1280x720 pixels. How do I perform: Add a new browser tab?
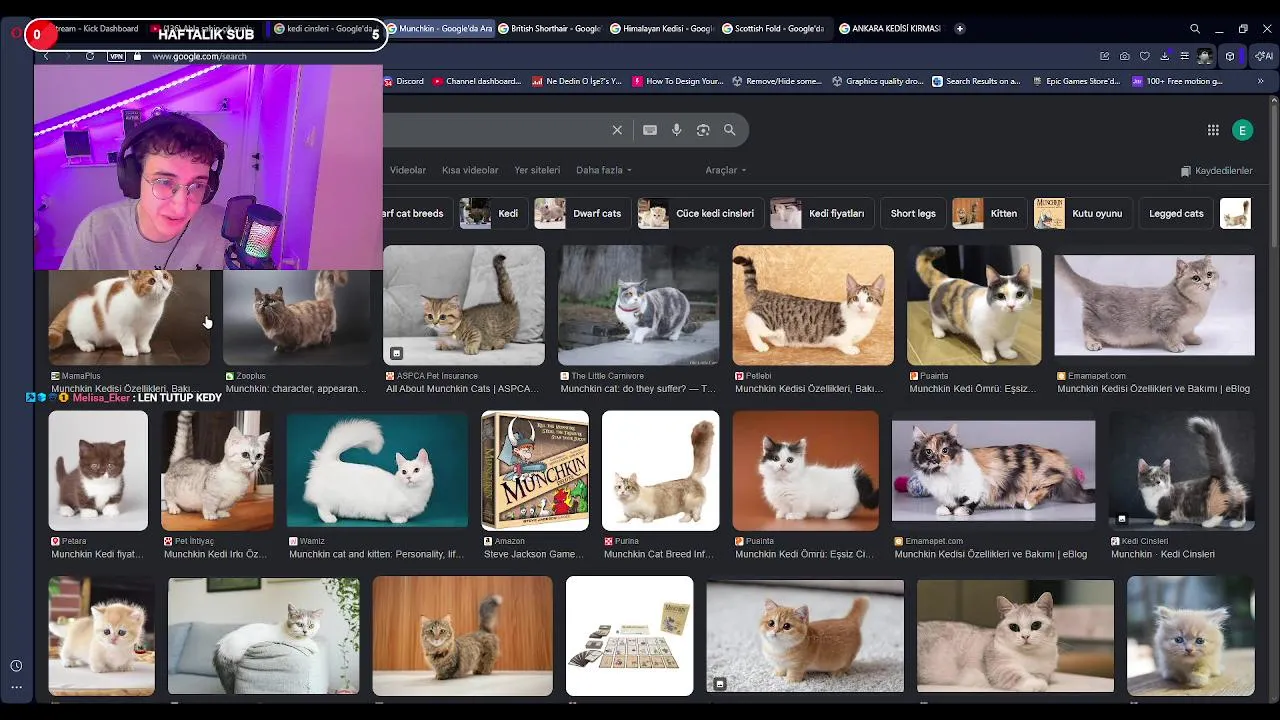pyautogui.click(x=960, y=29)
